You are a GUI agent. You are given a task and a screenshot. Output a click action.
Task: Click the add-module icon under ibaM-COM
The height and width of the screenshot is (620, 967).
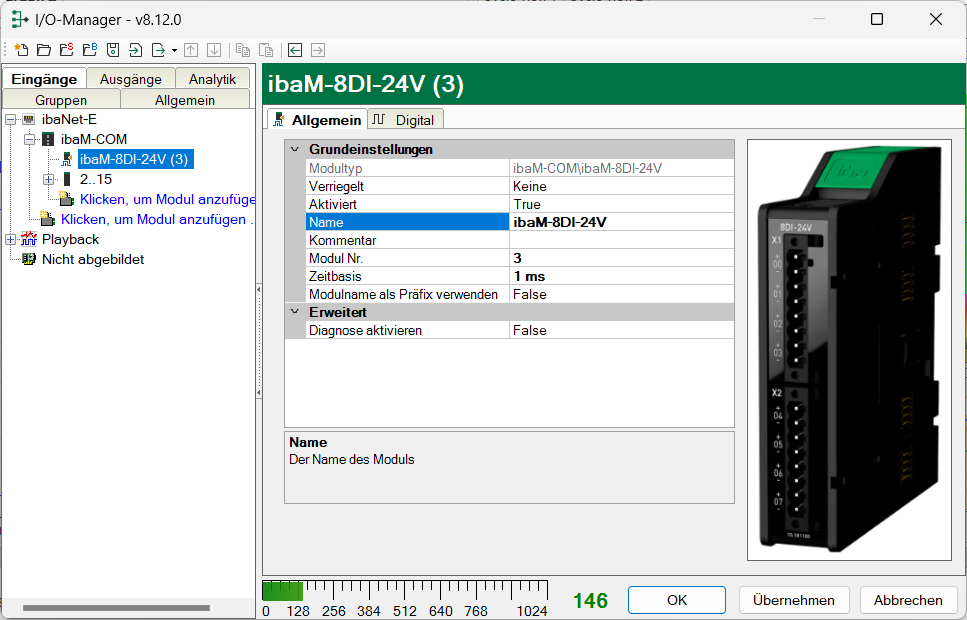(x=67, y=199)
